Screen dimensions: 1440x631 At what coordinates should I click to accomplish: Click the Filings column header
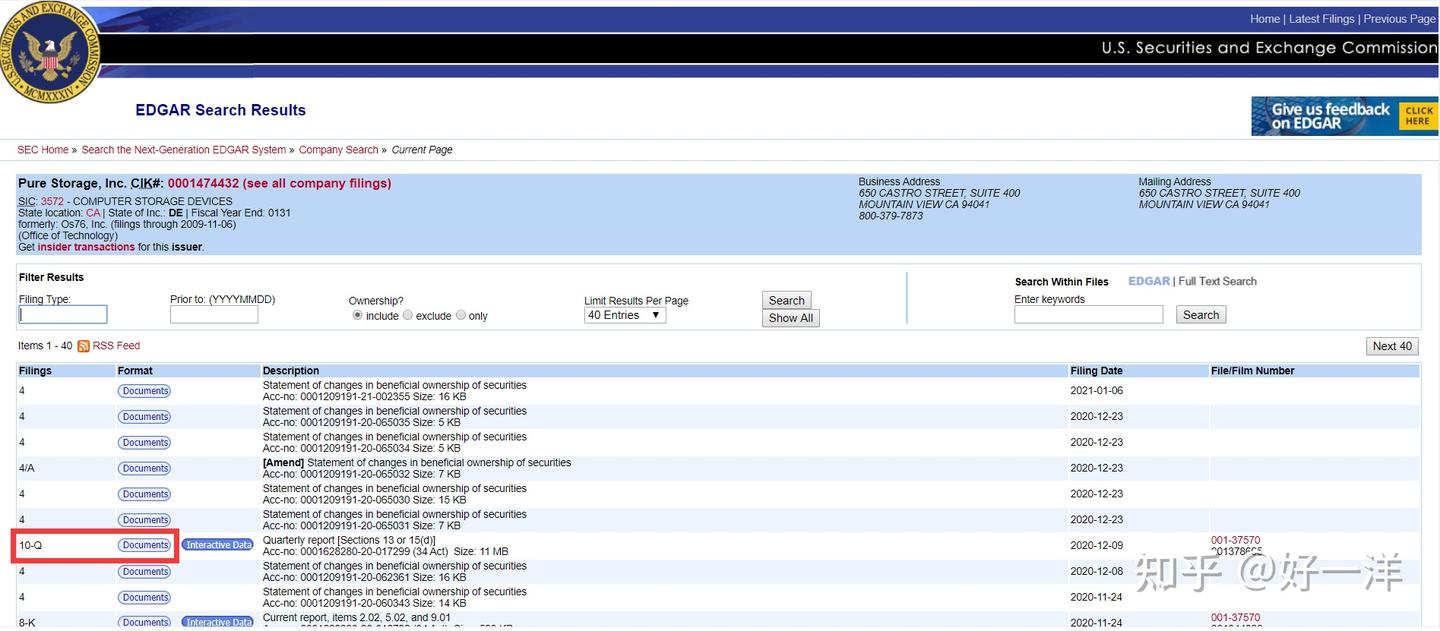coord(35,371)
